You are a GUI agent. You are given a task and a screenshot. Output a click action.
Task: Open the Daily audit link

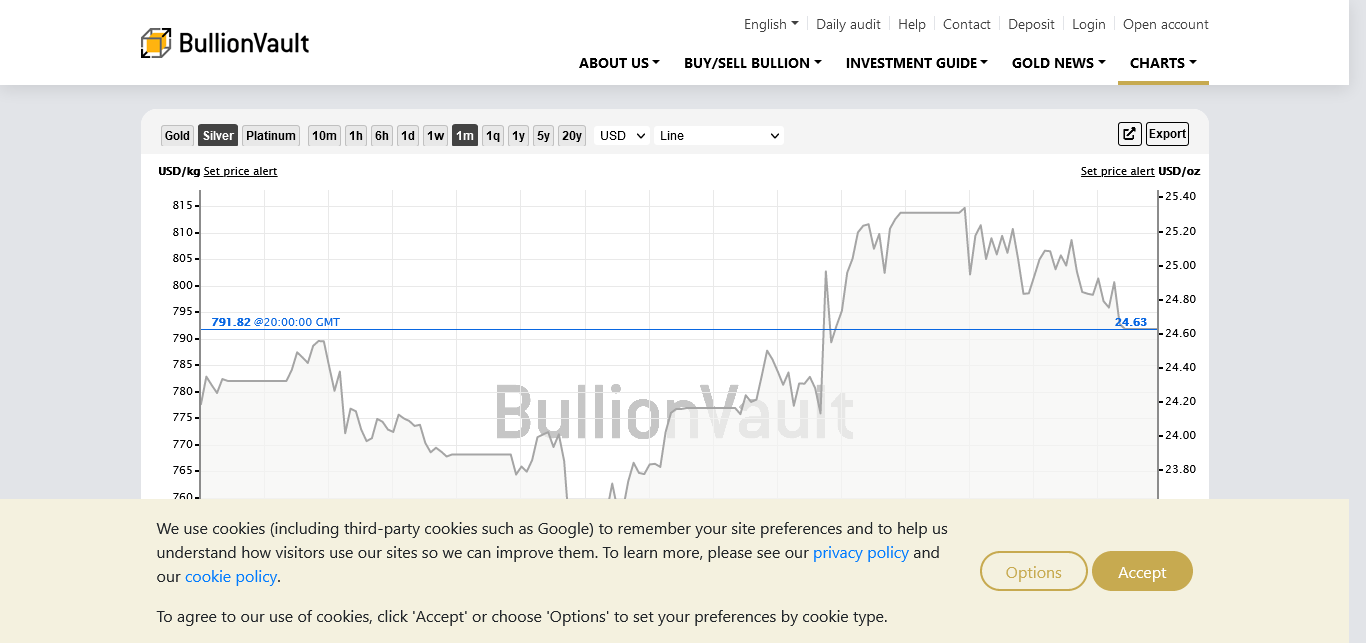pyautogui.click(x=848, y=24)
